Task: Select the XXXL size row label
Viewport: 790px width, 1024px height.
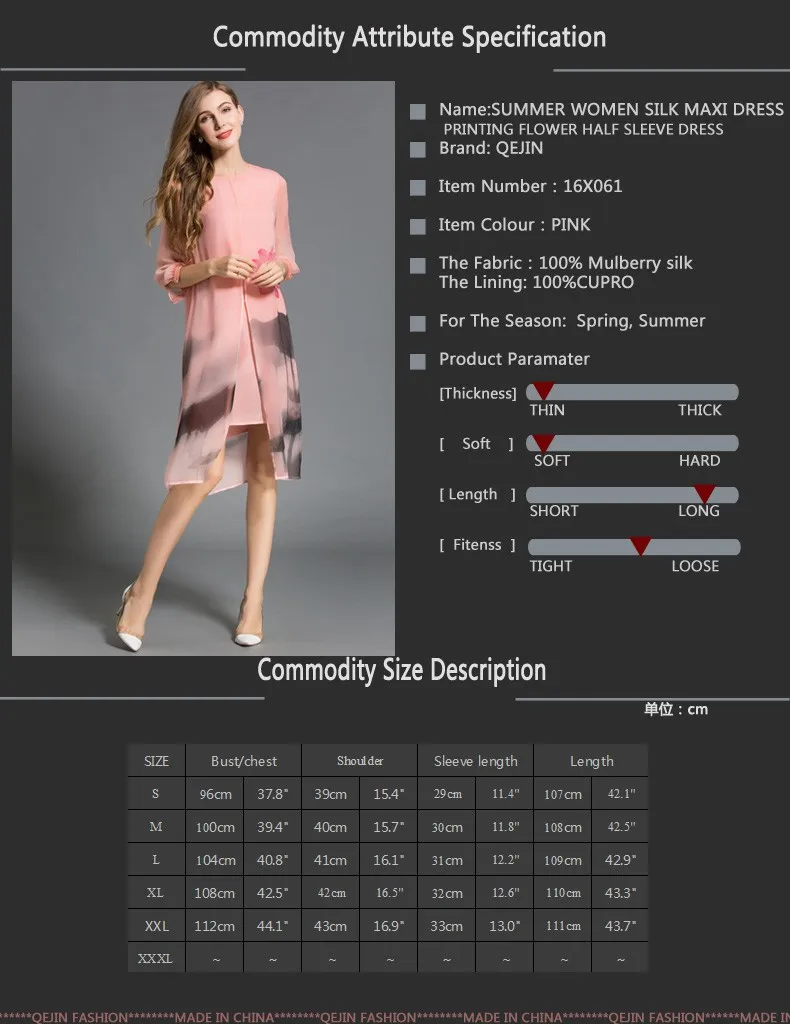Action: coord(155,958)
